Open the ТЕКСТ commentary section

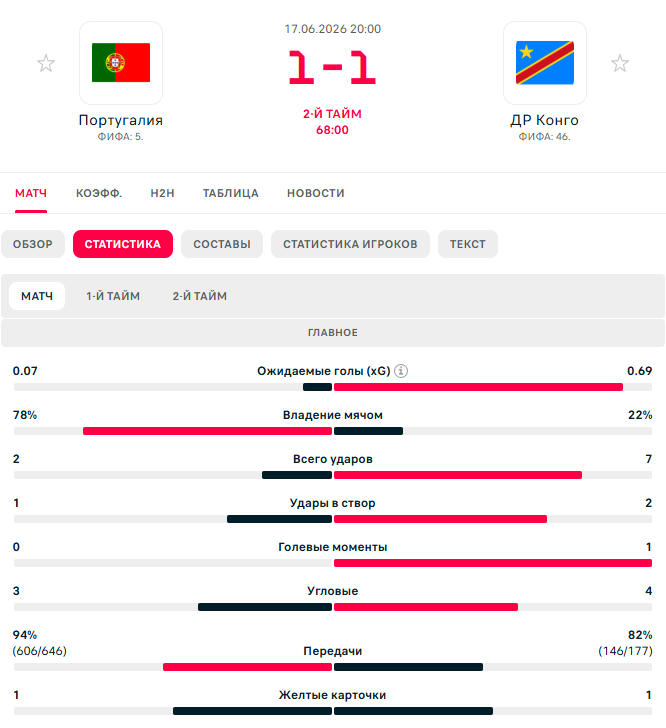click(x=468, y=244)
